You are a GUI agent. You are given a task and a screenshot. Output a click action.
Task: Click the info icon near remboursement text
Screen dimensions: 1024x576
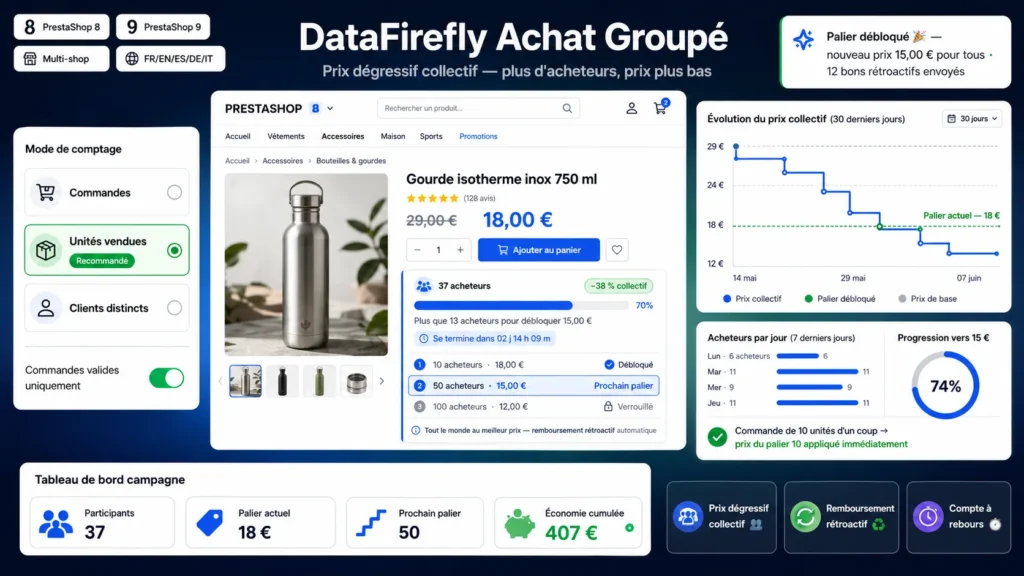415,430
